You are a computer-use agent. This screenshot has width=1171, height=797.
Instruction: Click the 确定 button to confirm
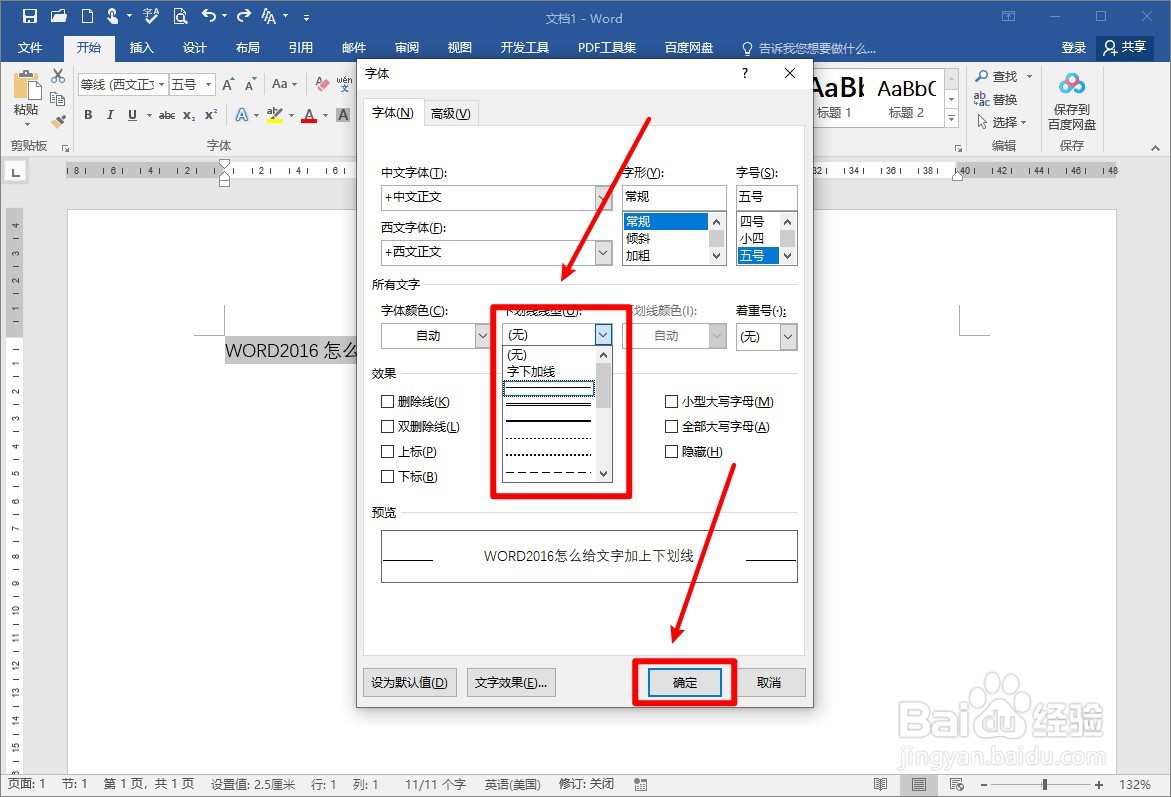[684, 682]
